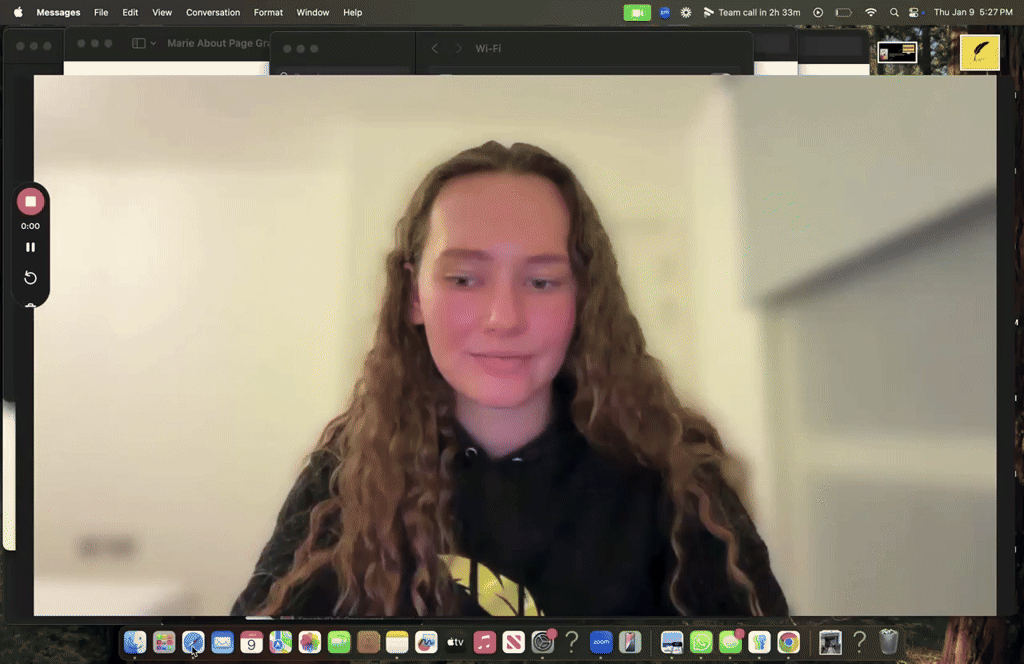Open the File menu
Image resolution: width=1024 pixels, height=664 pixels.
(x=101, y=12)
